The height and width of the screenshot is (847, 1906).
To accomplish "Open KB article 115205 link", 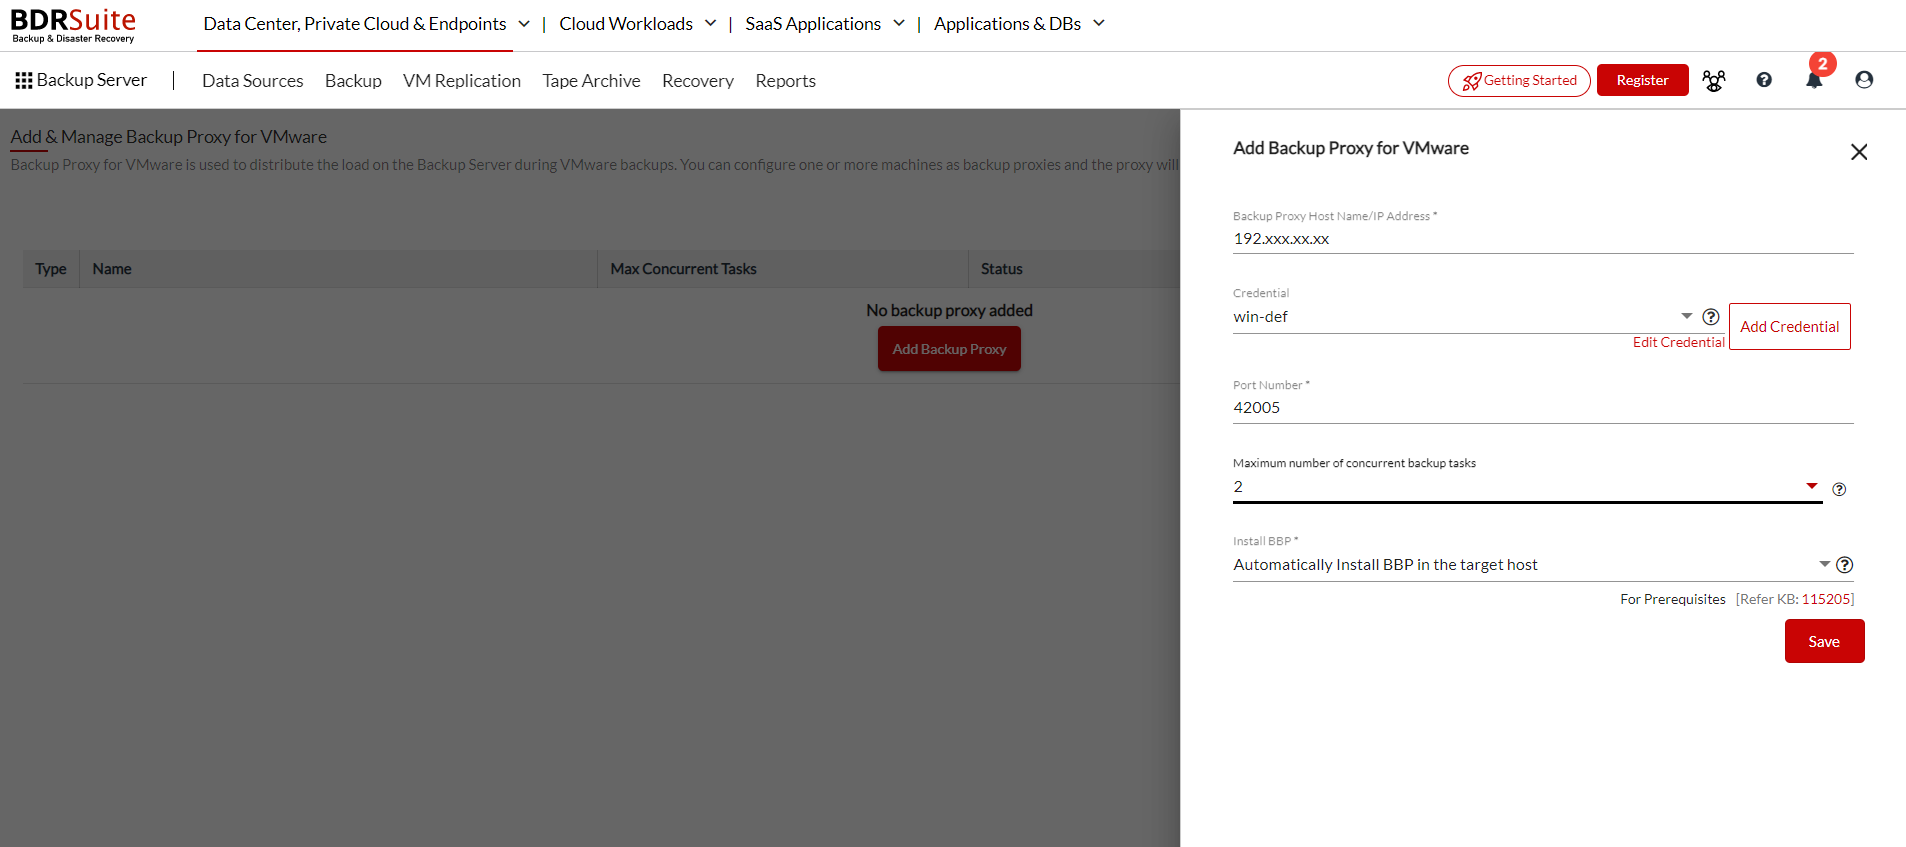I will coord(1826,599).
